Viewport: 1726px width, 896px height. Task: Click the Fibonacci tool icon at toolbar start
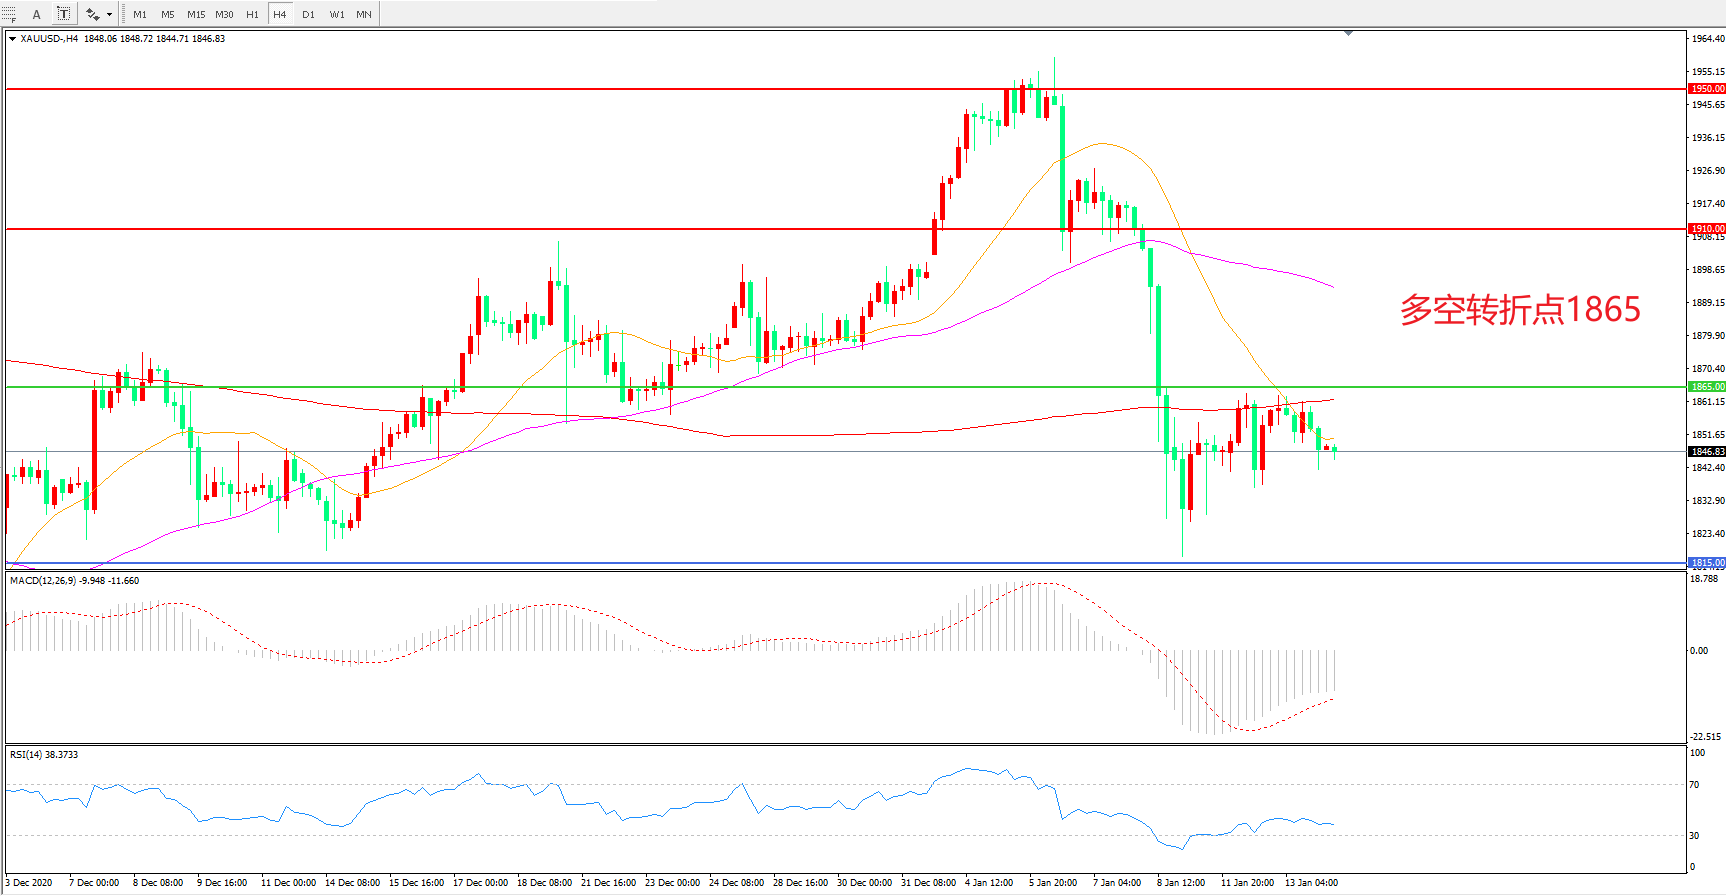tap(9, 14)
